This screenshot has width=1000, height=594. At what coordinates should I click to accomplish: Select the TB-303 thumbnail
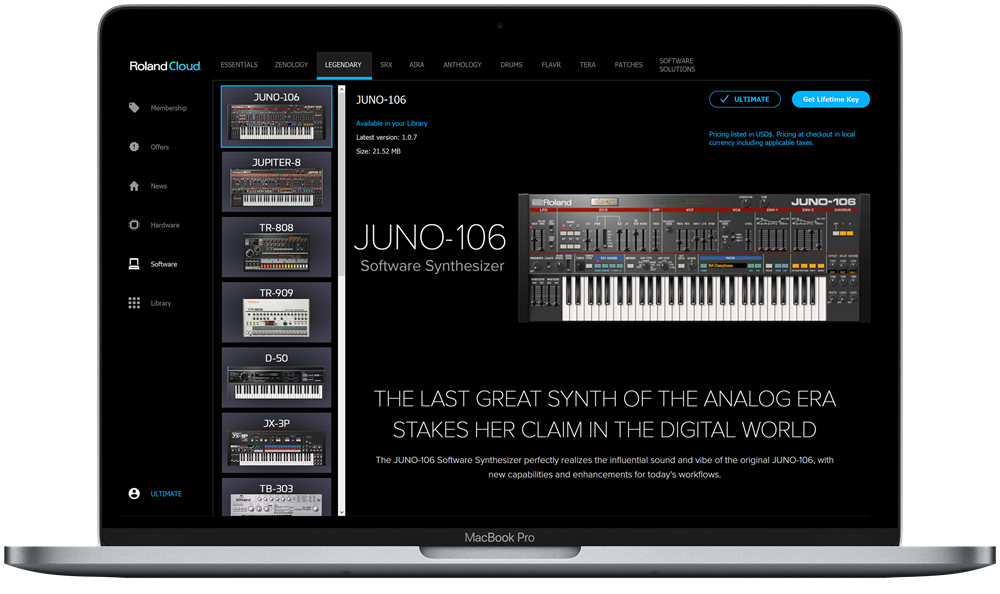[x=276, y=497]
